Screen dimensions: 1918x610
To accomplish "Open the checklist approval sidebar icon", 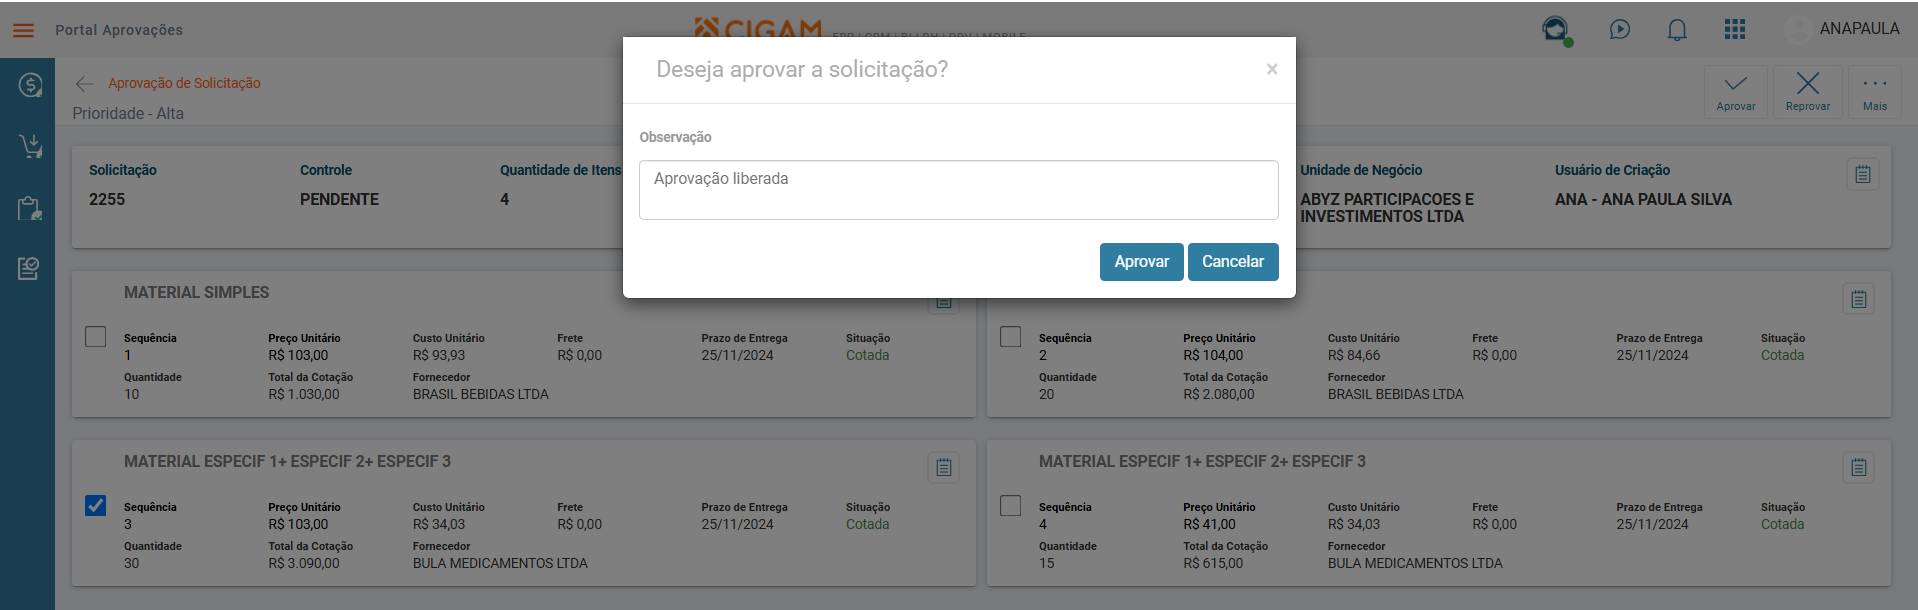I will (x=30, y=269).
